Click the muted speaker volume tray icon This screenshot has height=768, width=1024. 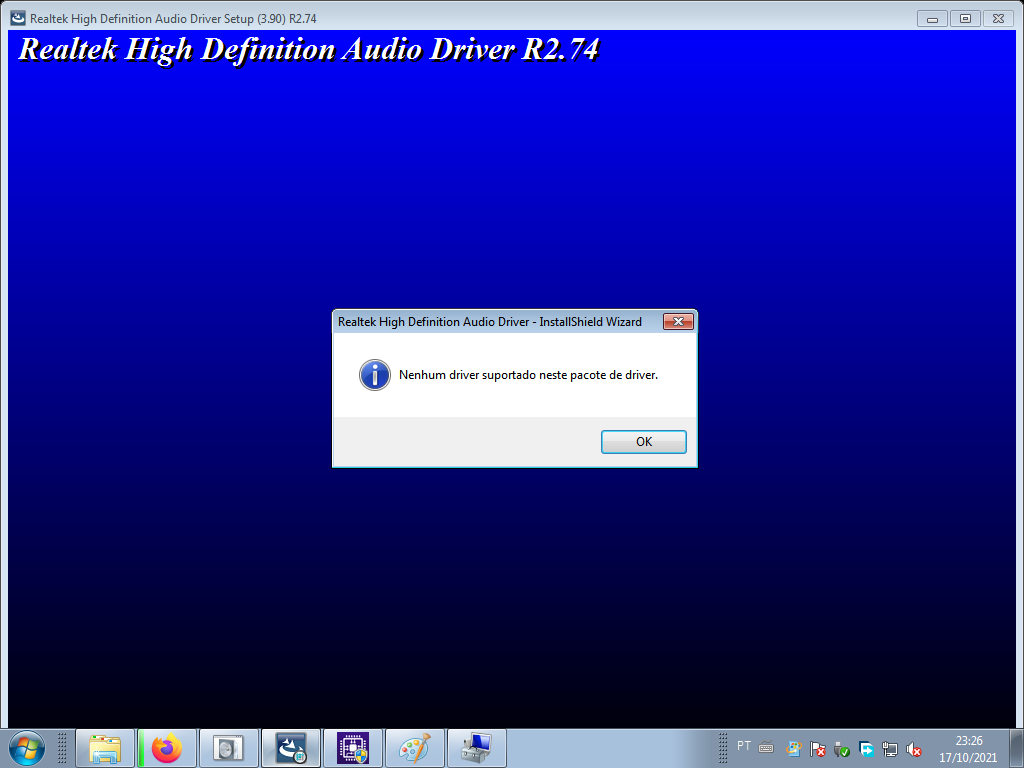click(914, 749)
